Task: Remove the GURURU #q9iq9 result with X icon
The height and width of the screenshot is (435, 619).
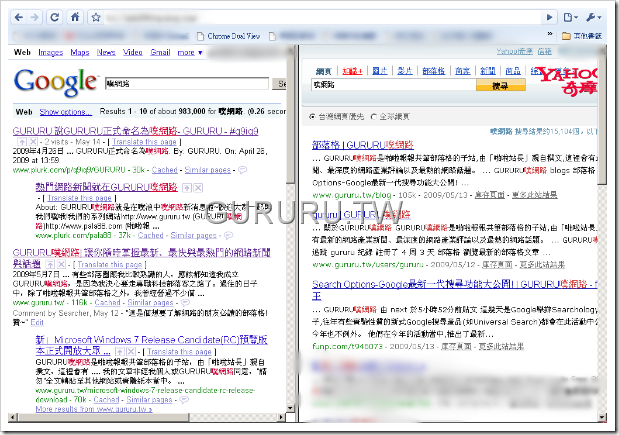Action: coord(33,142)
